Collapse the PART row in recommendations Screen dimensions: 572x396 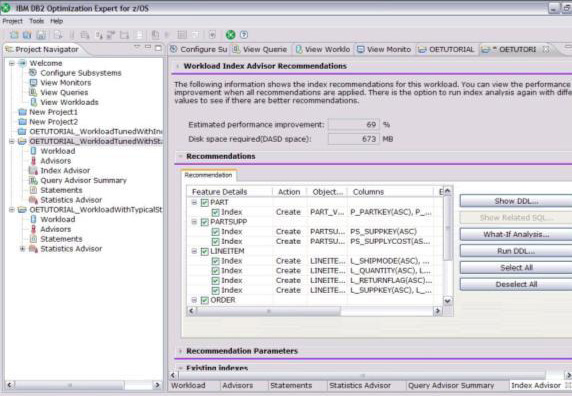(x=194, y=202)
